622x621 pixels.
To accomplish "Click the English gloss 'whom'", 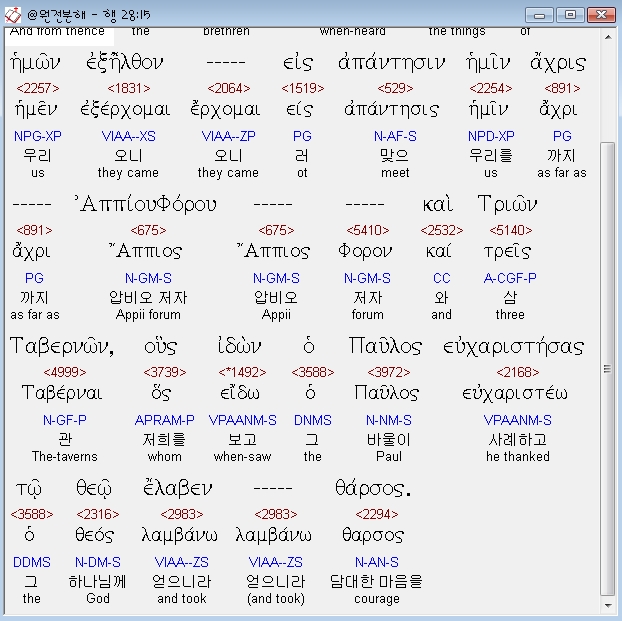I will [x=165, y=457].
